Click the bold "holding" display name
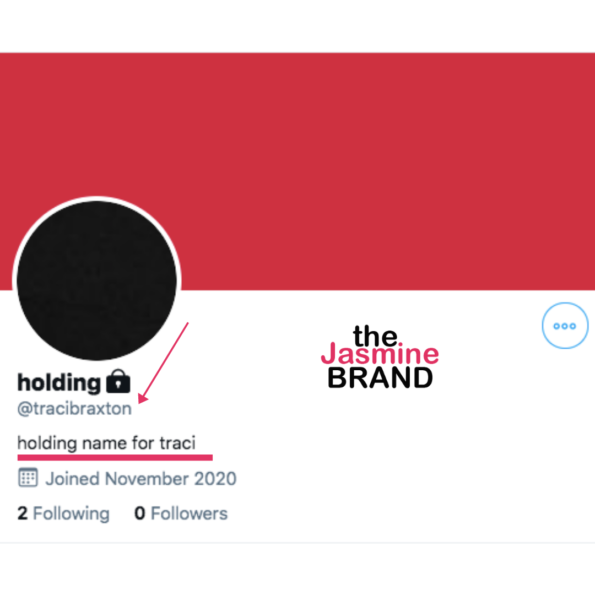 59,382
